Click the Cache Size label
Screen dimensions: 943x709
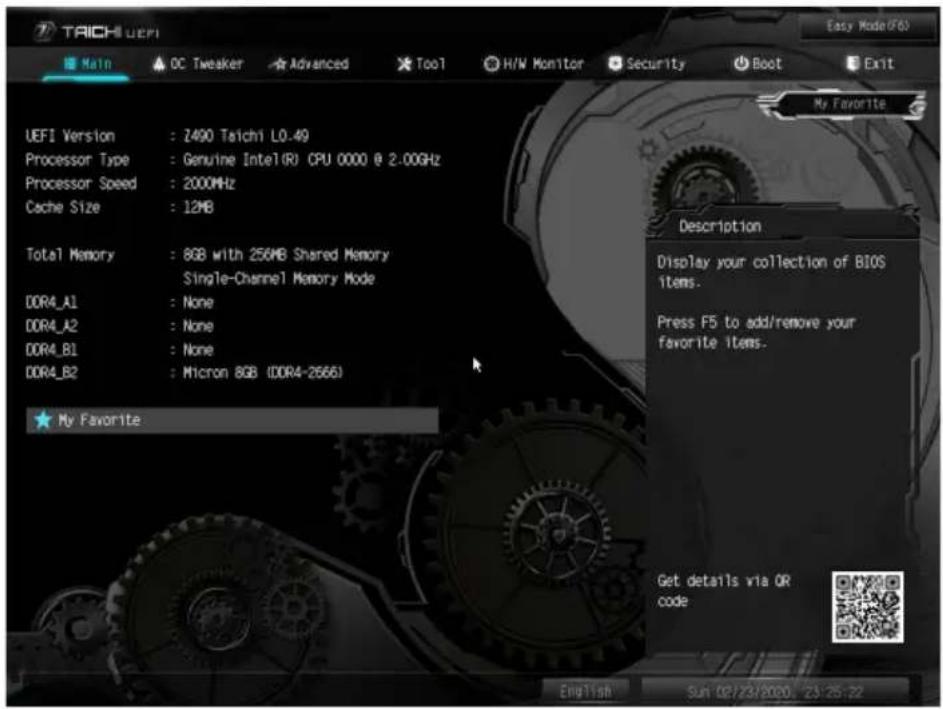coord(63,207)
